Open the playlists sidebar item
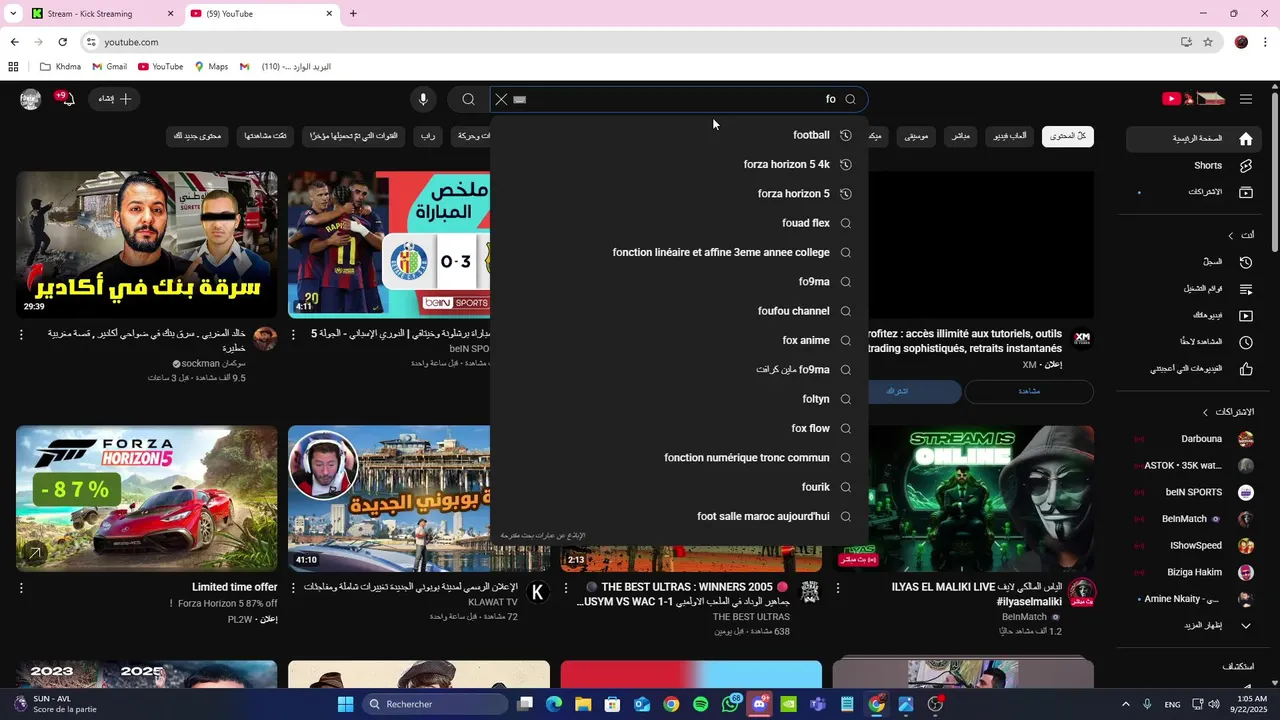1280x720 pixels. pyautogui.click(x=1191, y=289)
